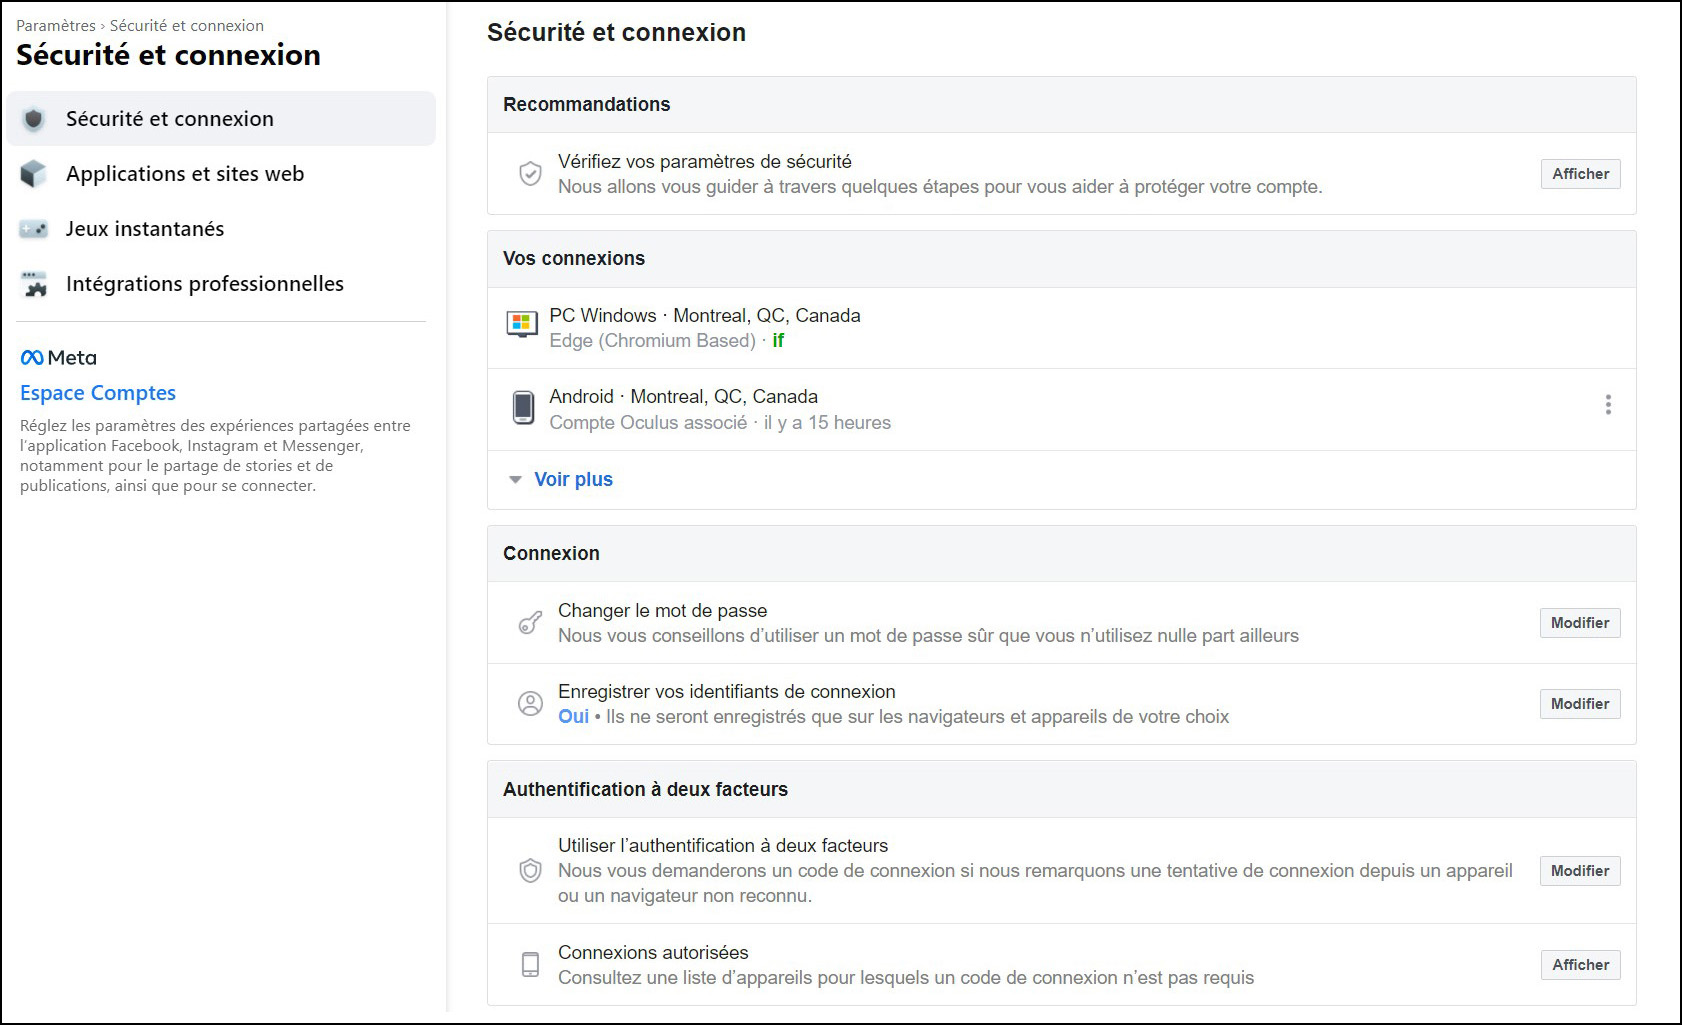Click the Windows PC device icon
The image size is (1682, 1025).
[522, 324]
